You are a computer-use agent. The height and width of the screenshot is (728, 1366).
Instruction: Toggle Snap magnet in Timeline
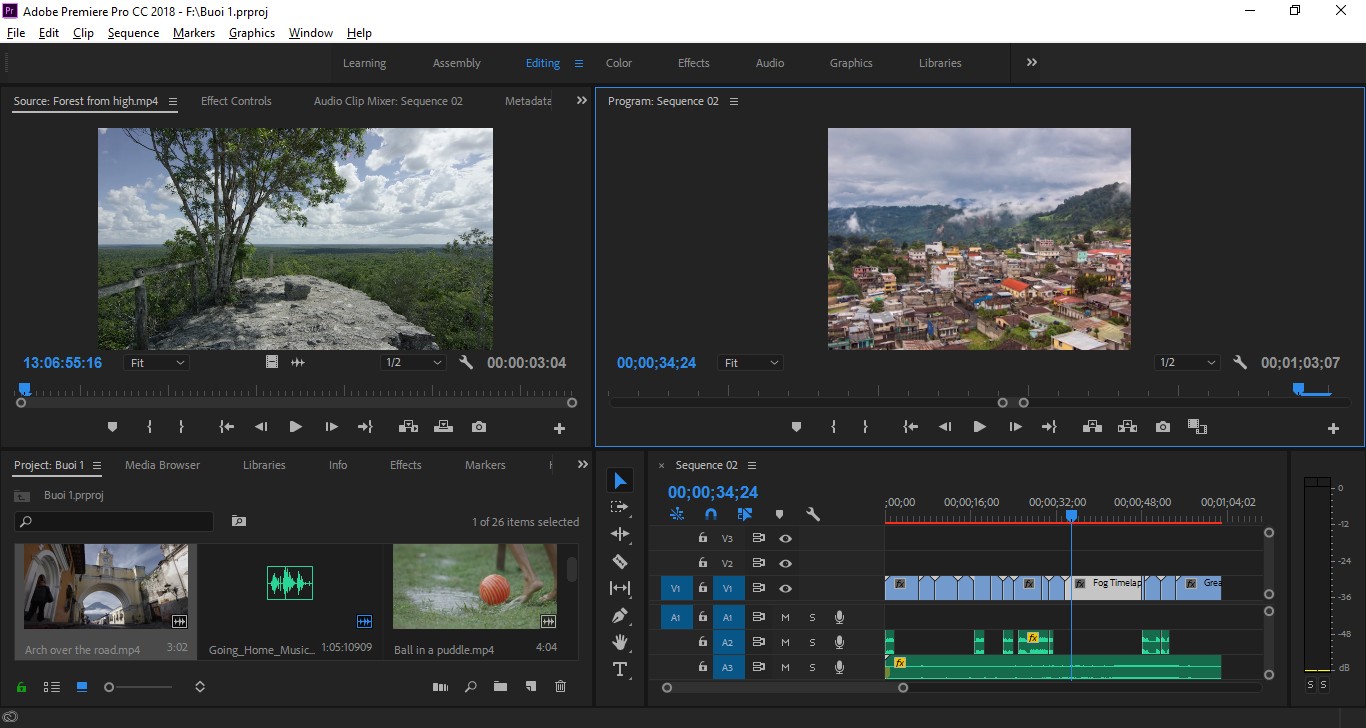coord(711,514)
